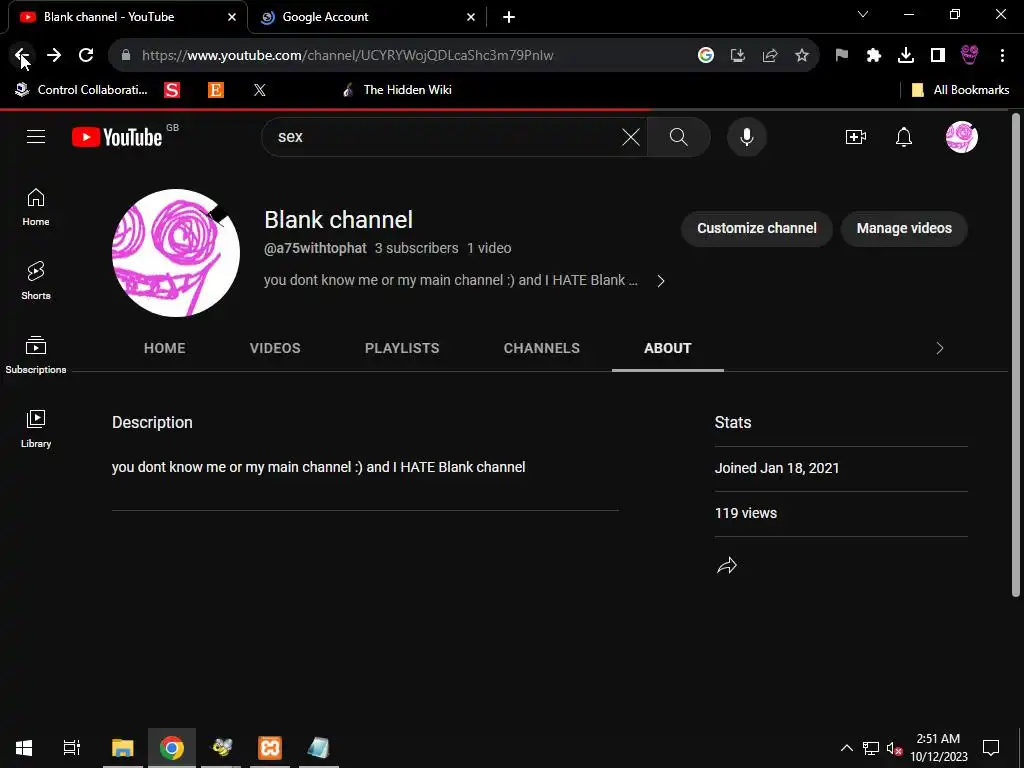Open Chrome profile avatar in toolbar

pos(970,56)
